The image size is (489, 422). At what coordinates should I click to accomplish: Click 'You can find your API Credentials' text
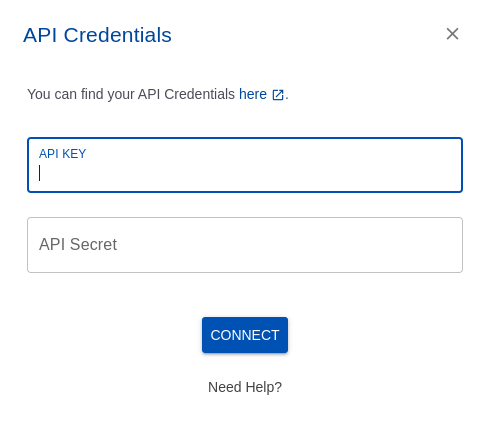coord(131,94)
